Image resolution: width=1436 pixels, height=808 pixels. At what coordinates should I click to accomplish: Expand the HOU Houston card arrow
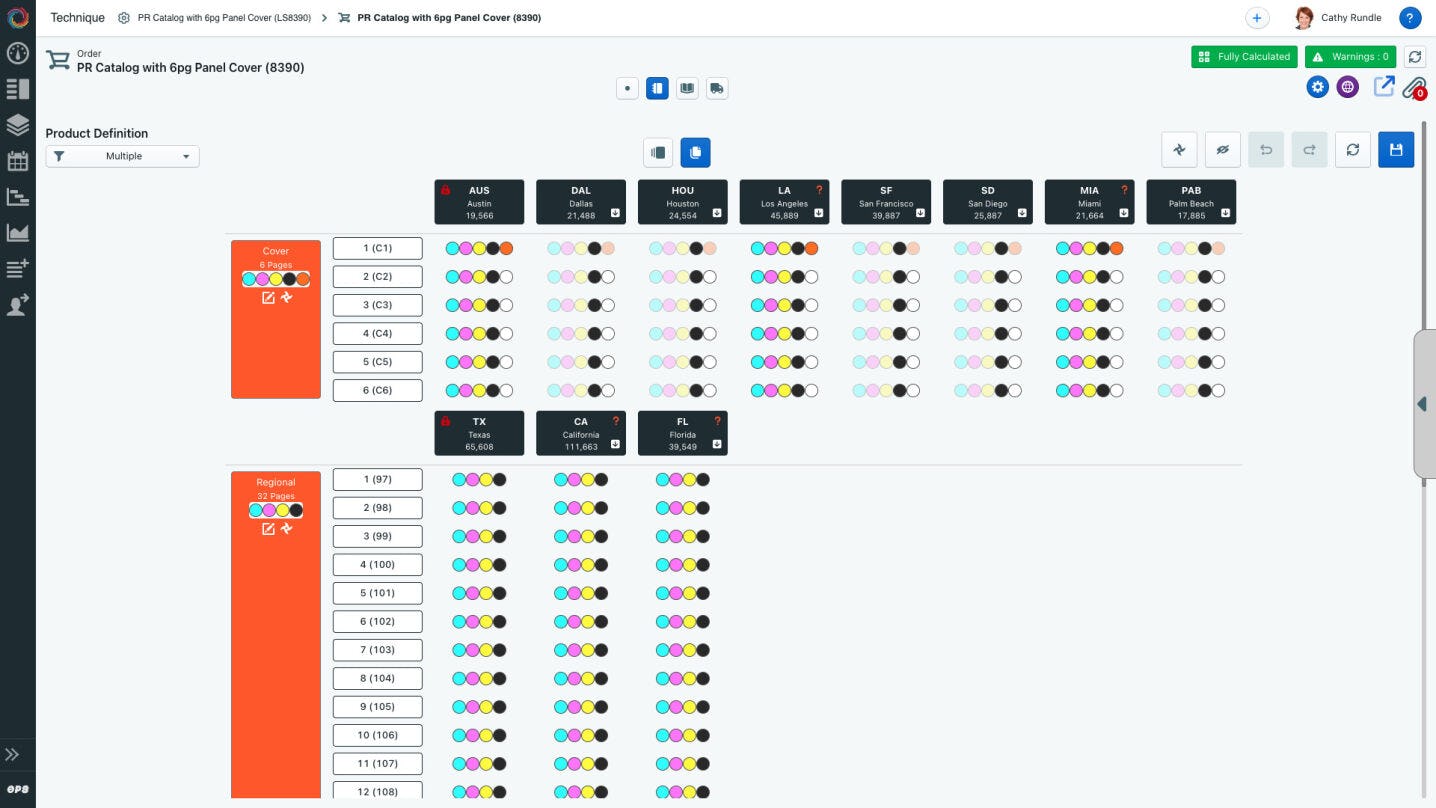717,213
